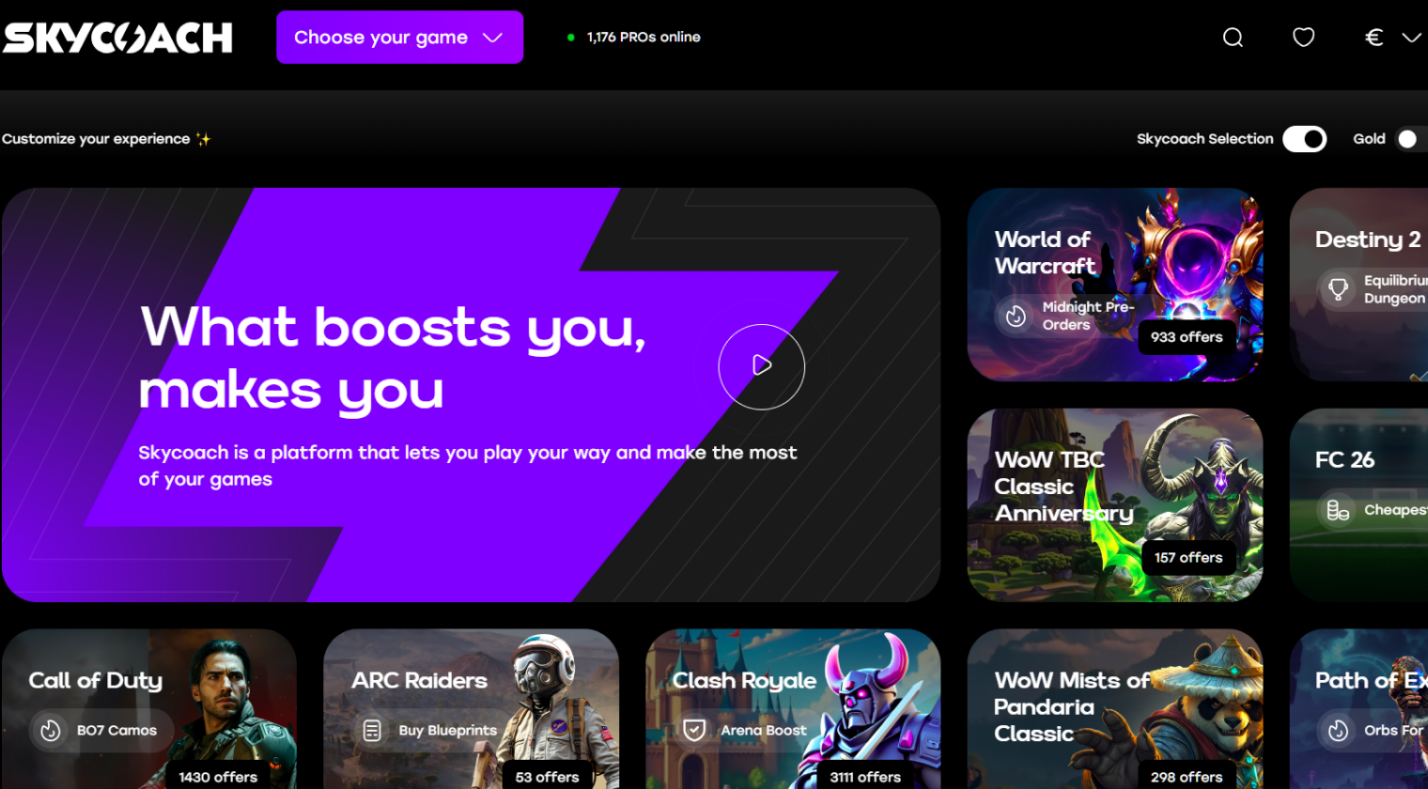Open the euro currency selector
Image resolution: width=1428 pixels, height=789 pixels.
1374,38
